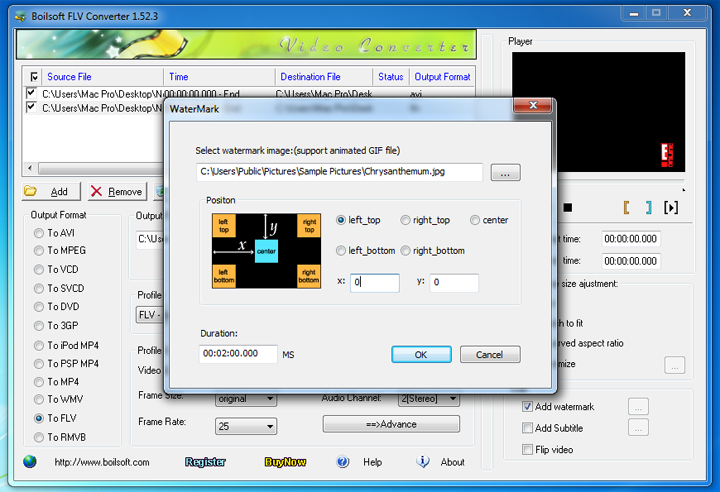The width and height of the screenshot is (720, 492).
Task: Confirm watermark with OK button
Action: pyautogui.click(x=421, y=355)
